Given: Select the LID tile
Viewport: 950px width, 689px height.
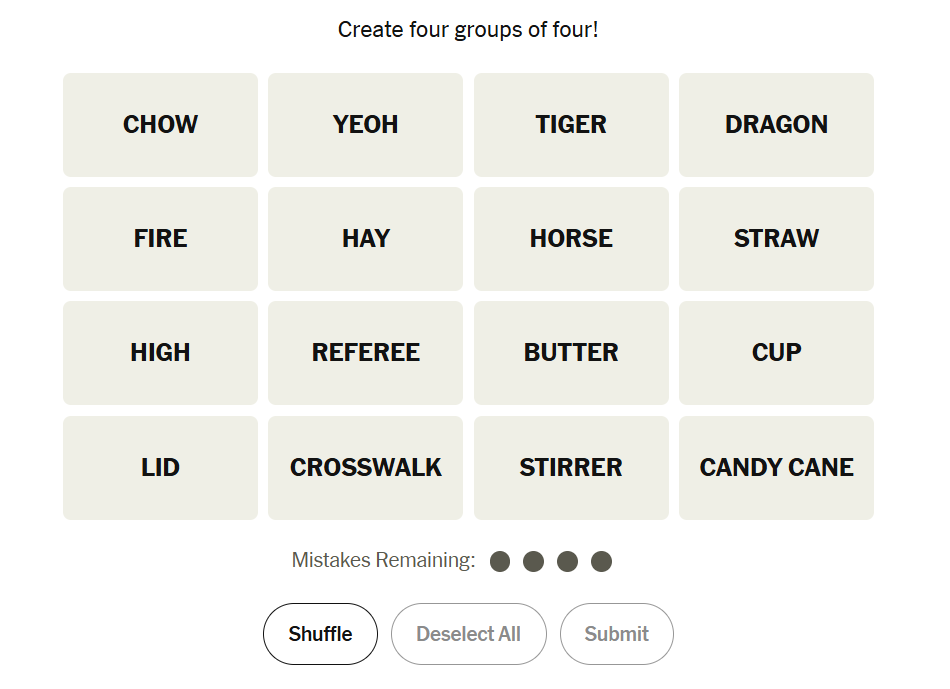Looking at the screenshot, I should 160,468.
